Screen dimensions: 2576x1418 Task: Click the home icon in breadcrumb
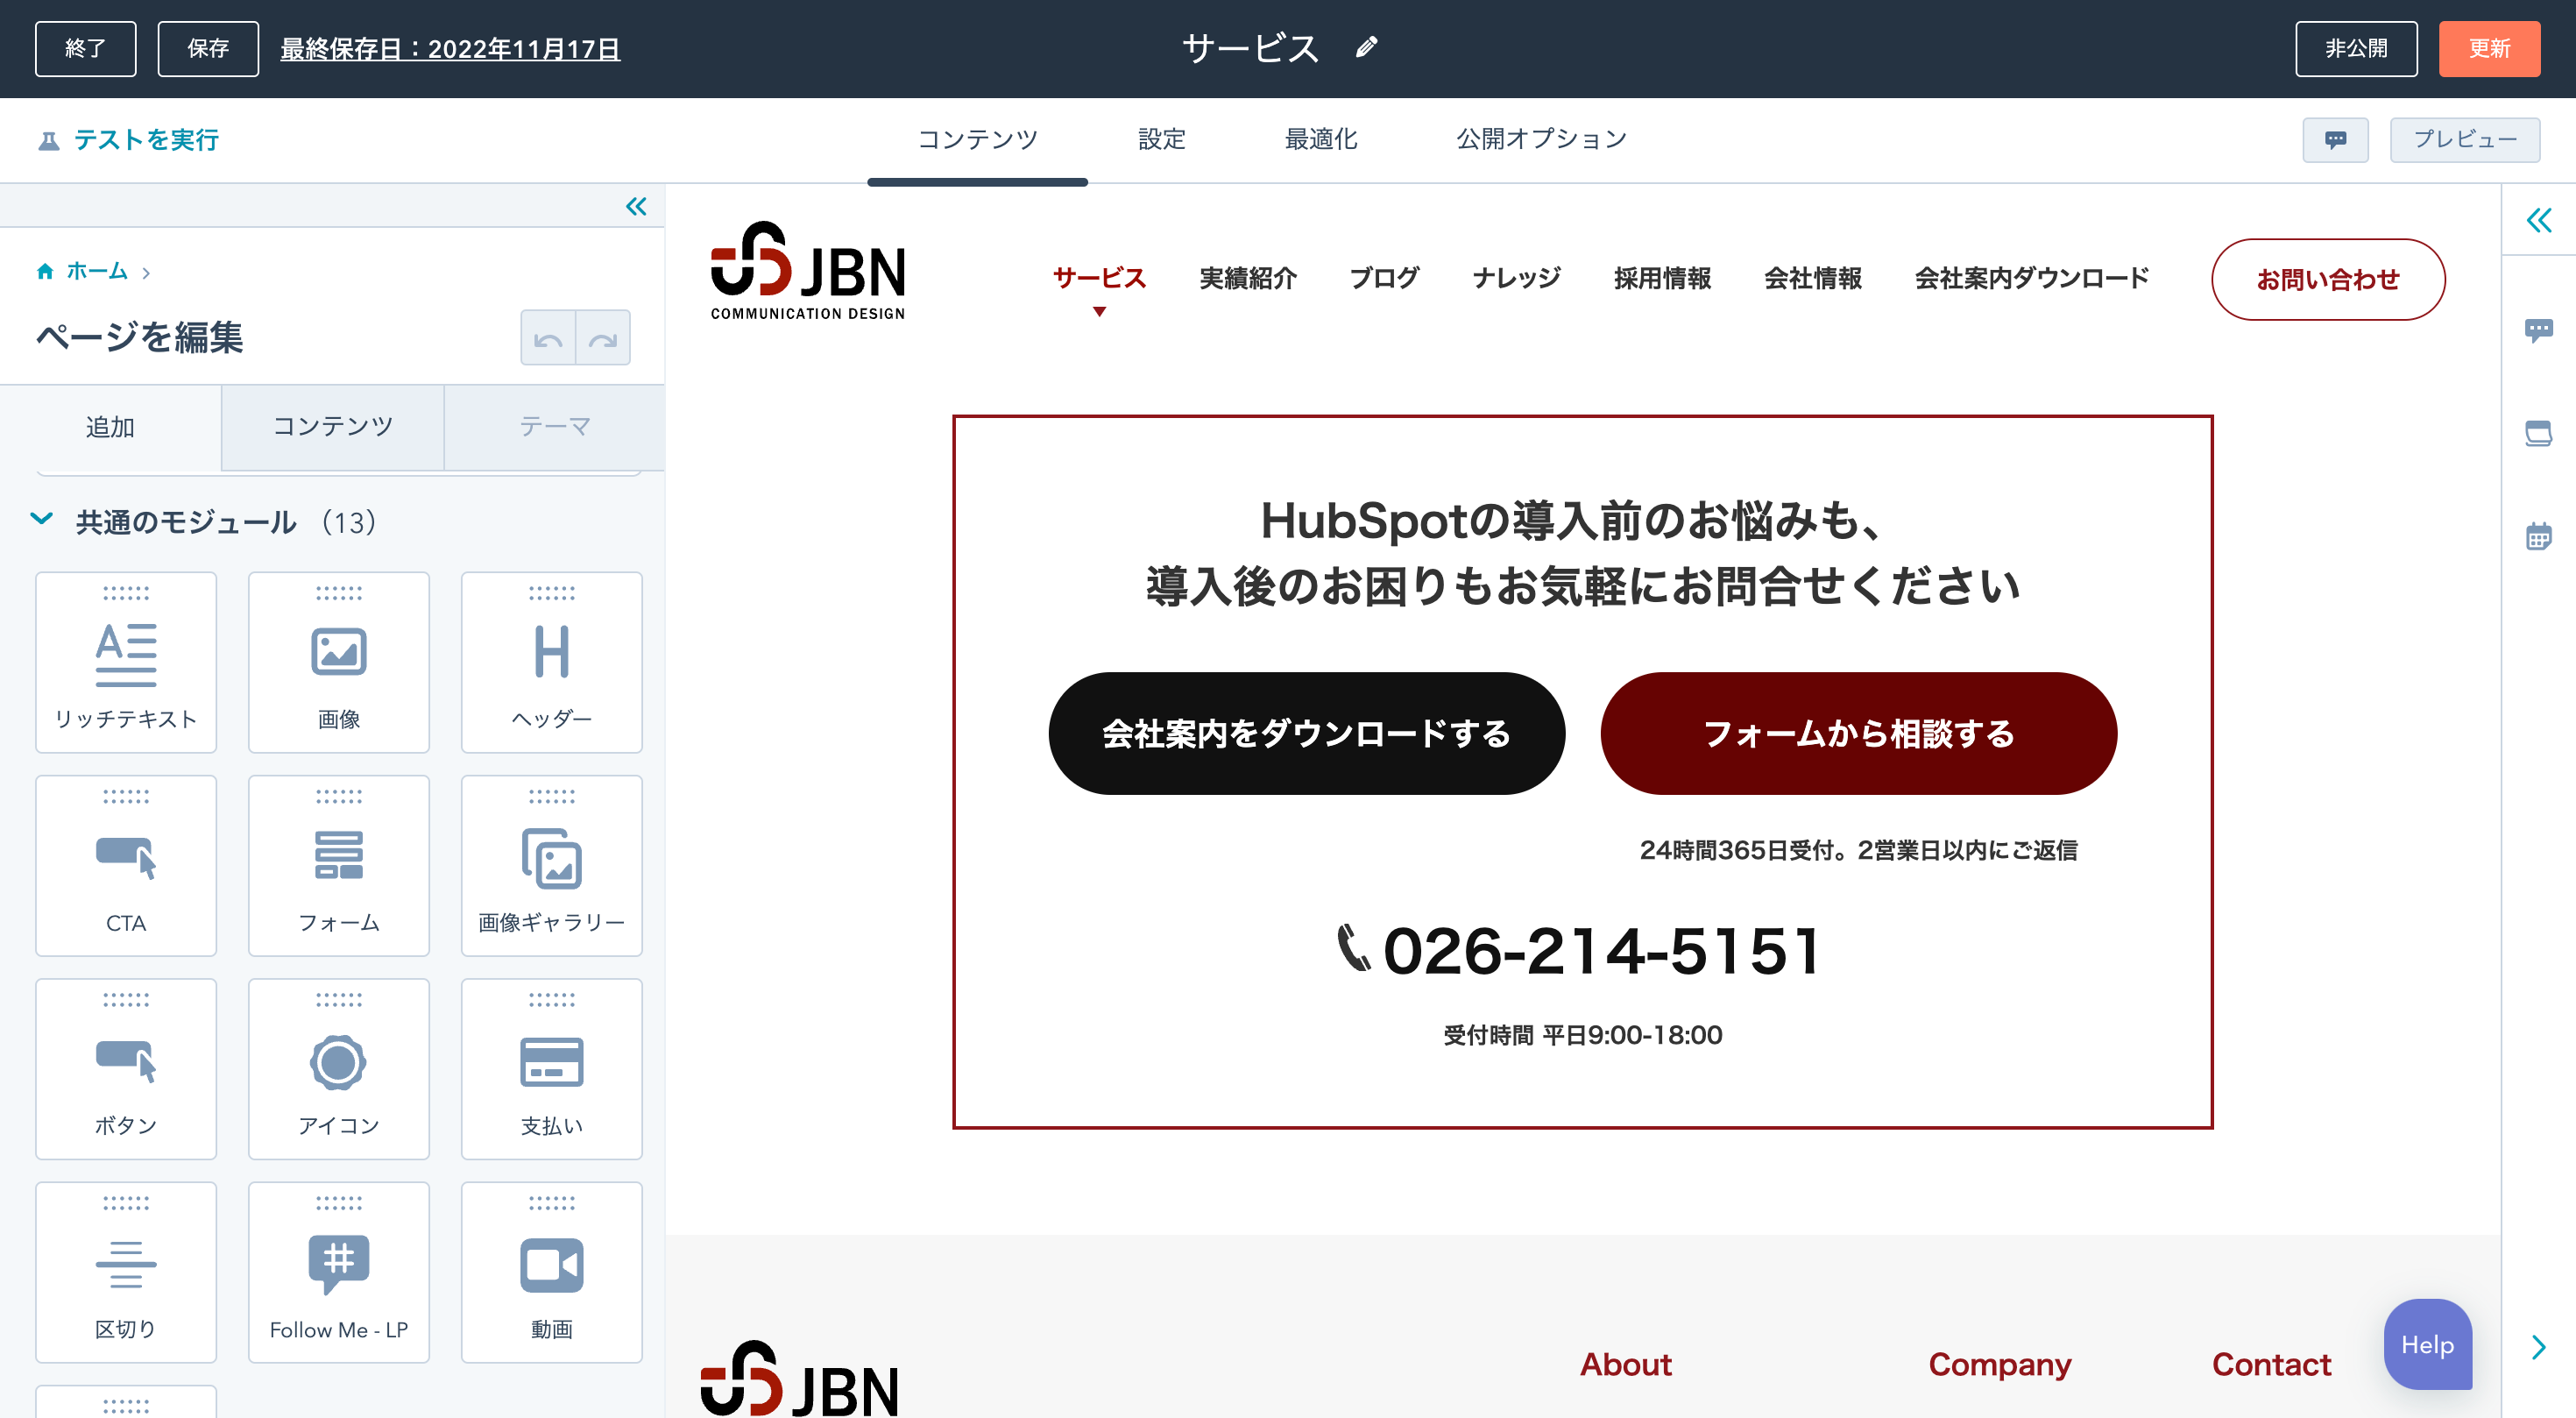pos(45,271)
